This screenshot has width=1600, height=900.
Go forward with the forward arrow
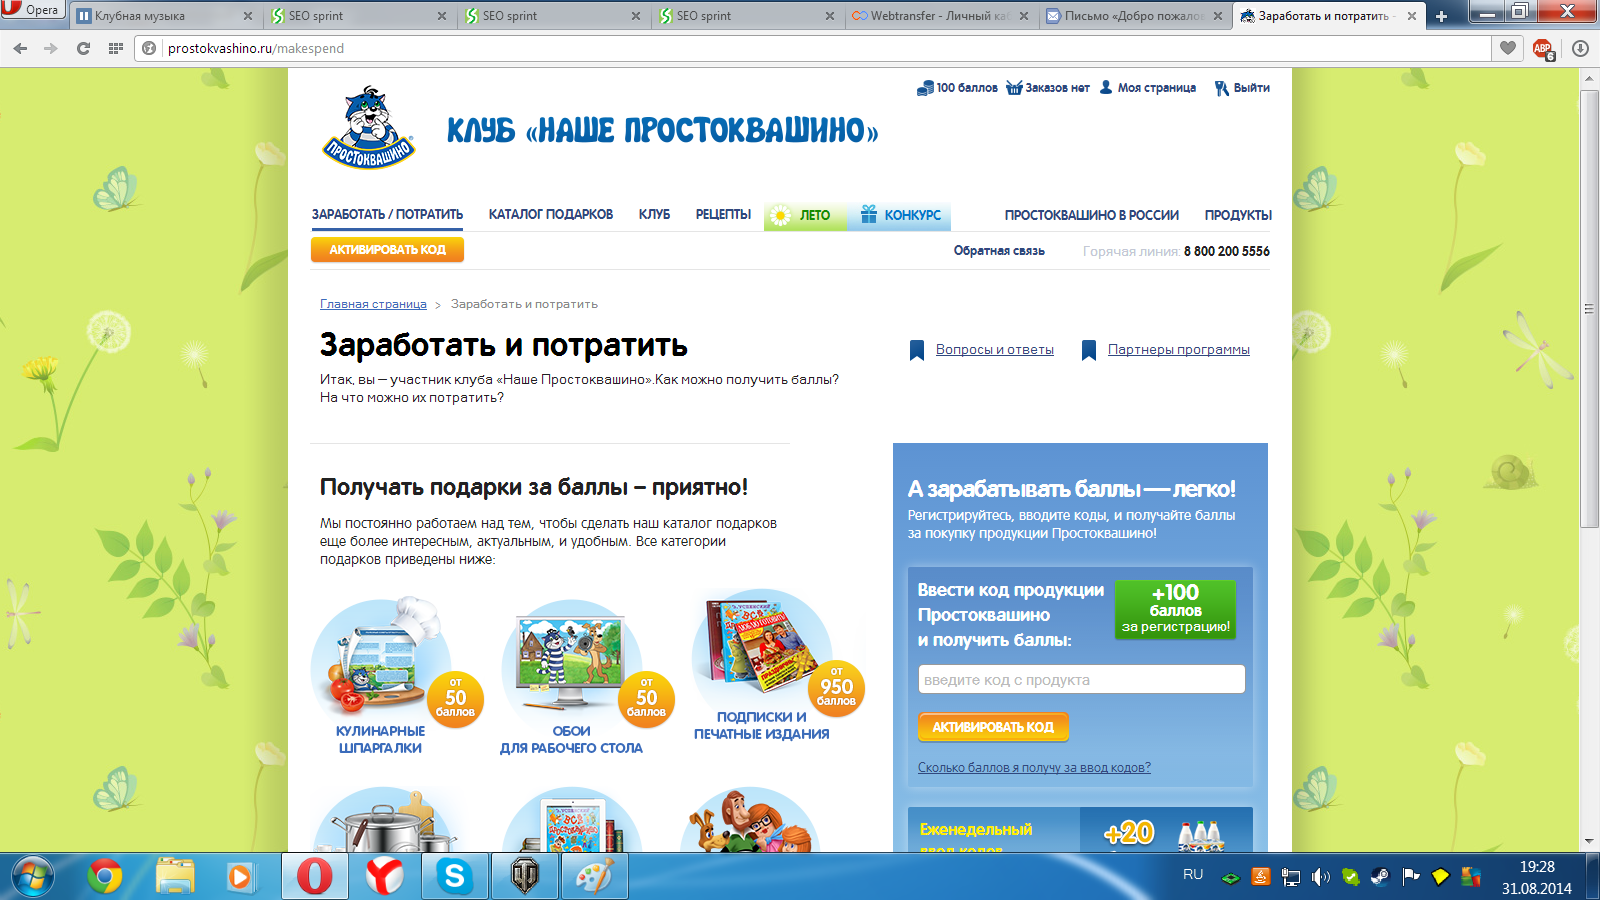pos(51,48)
